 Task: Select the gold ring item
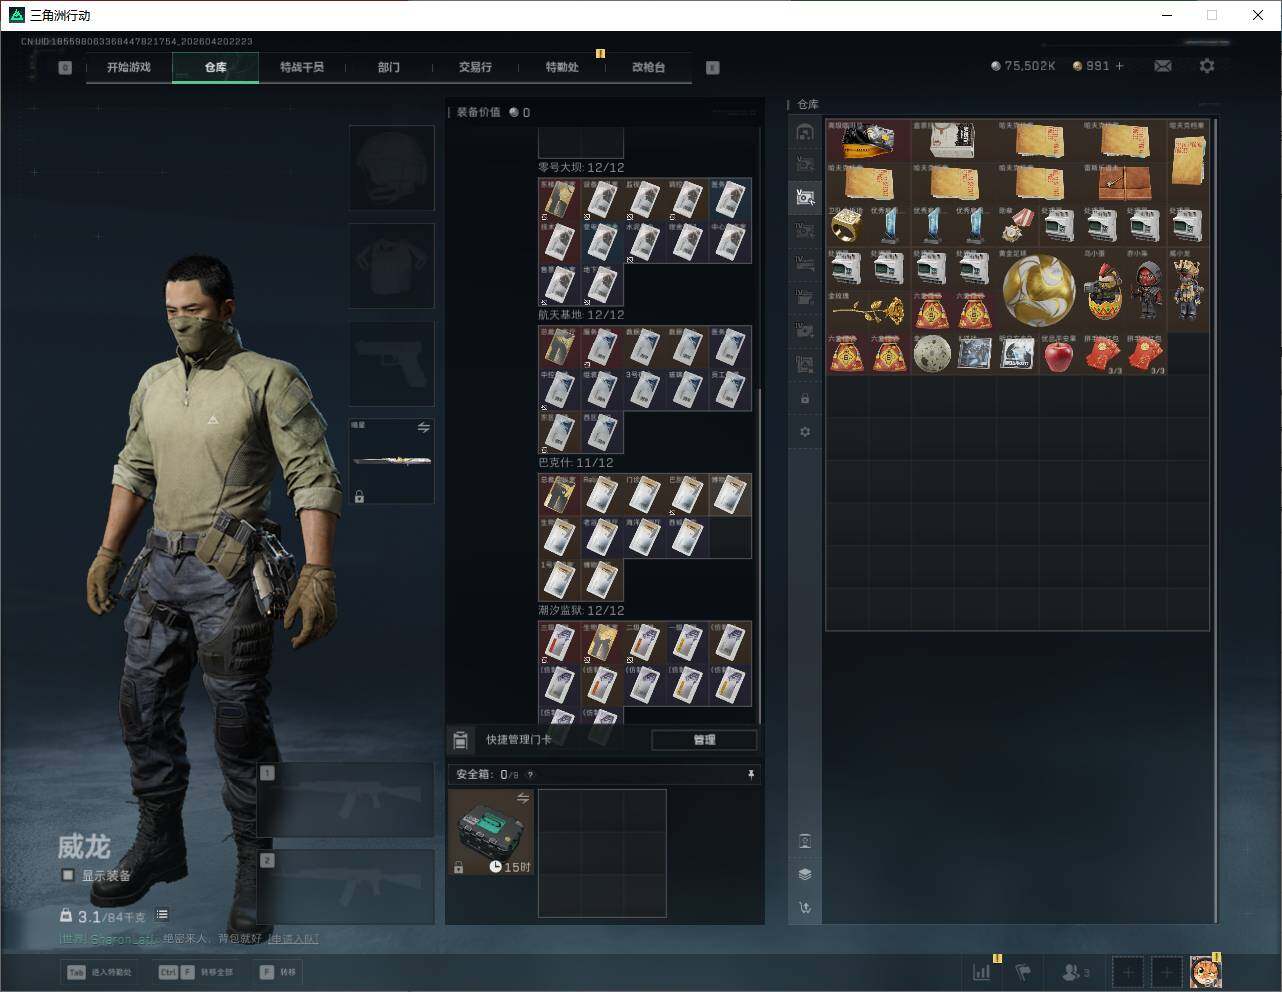click(x=847, y=226)
